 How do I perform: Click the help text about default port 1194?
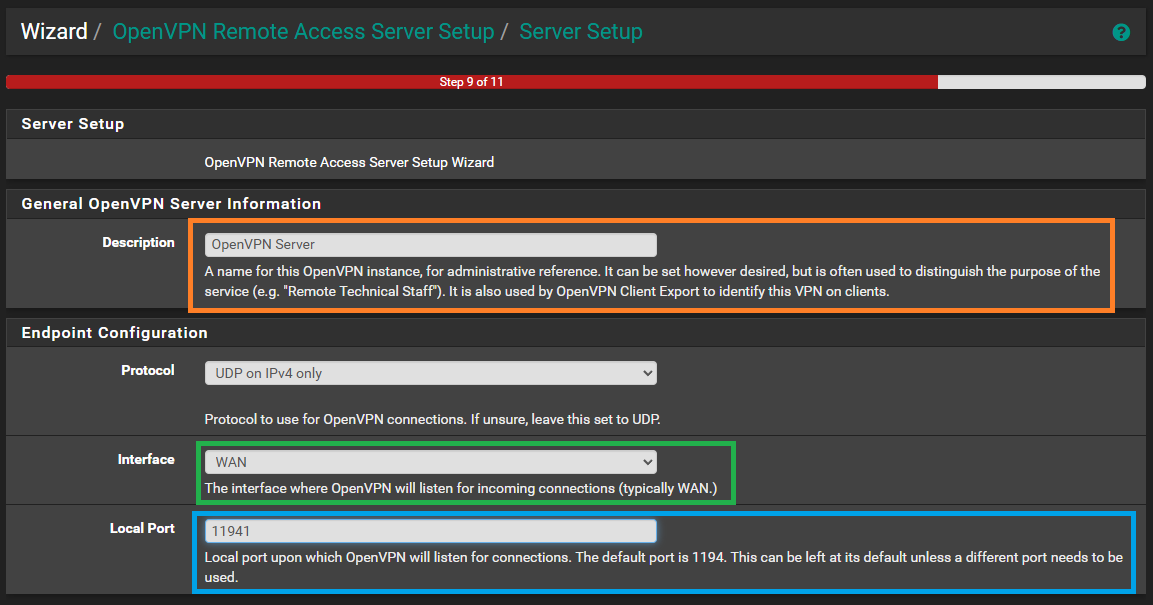coord(663,568)
